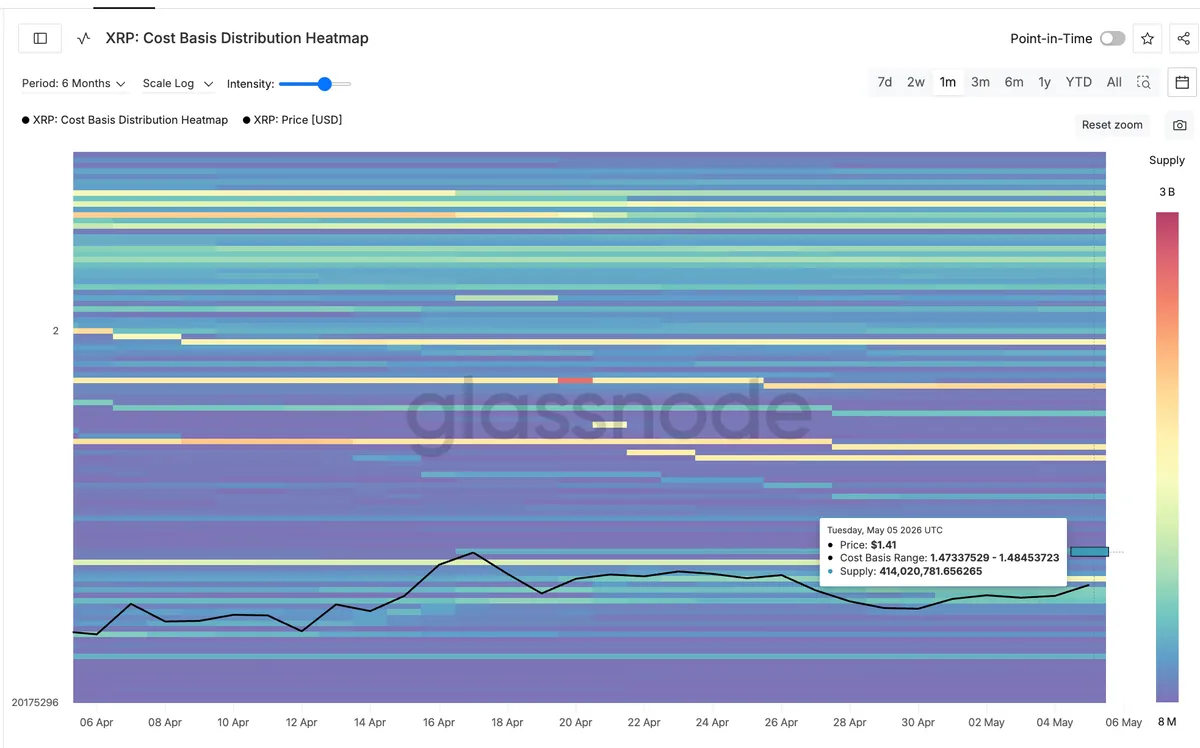Click the chart pulse icon beside title

coord(84,39)
